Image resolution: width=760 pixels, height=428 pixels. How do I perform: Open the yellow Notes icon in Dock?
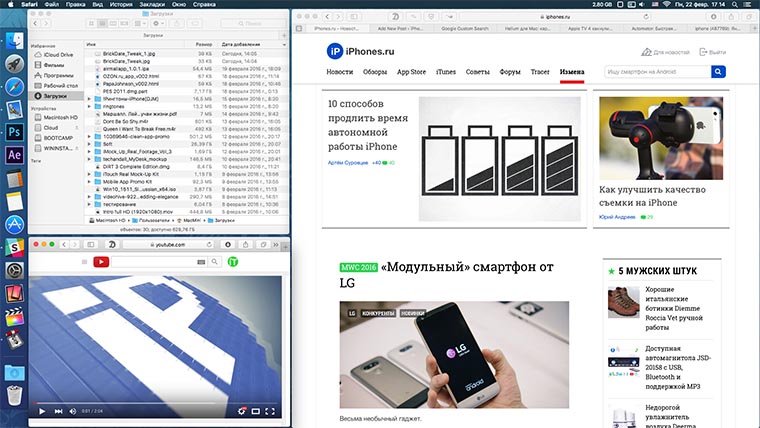tap(14, 201)
